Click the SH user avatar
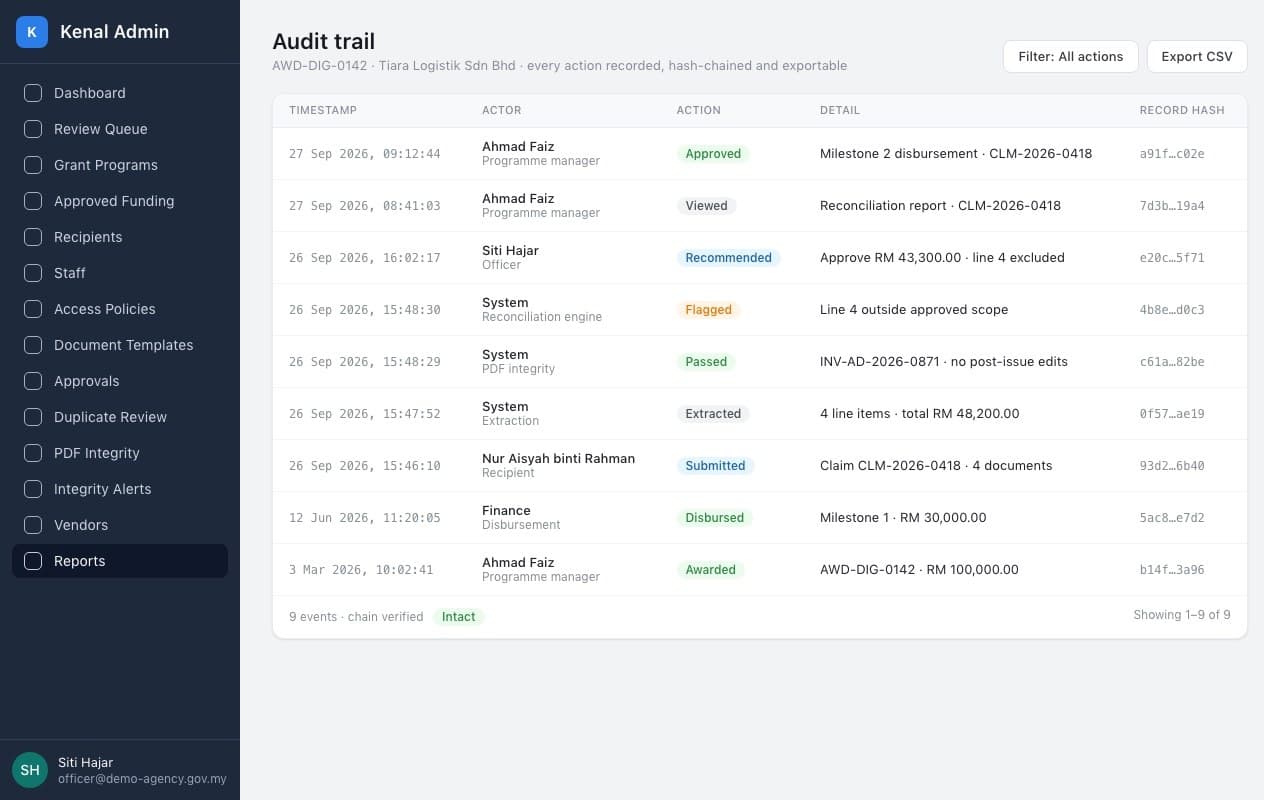 (x=30, y=770)
